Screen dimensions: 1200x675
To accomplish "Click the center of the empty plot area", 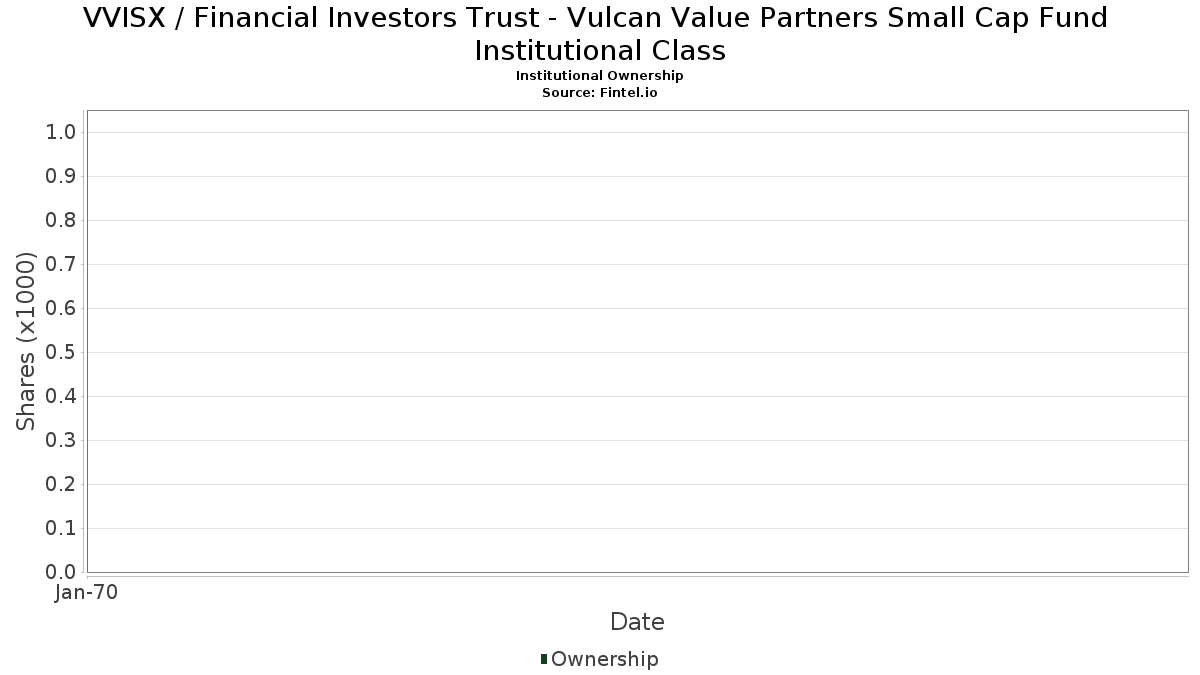I will [637, 341].
